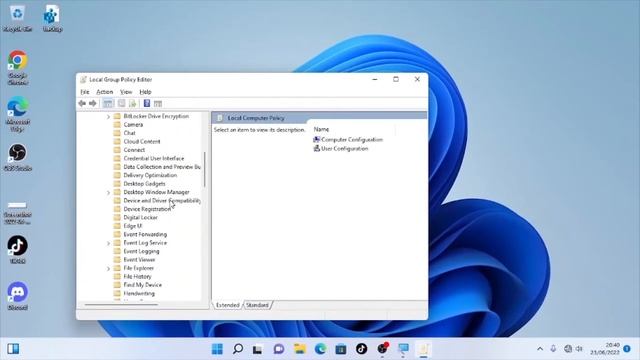640x360 pixels.
Task: Switch to the Extended tab
Action: 227,305
